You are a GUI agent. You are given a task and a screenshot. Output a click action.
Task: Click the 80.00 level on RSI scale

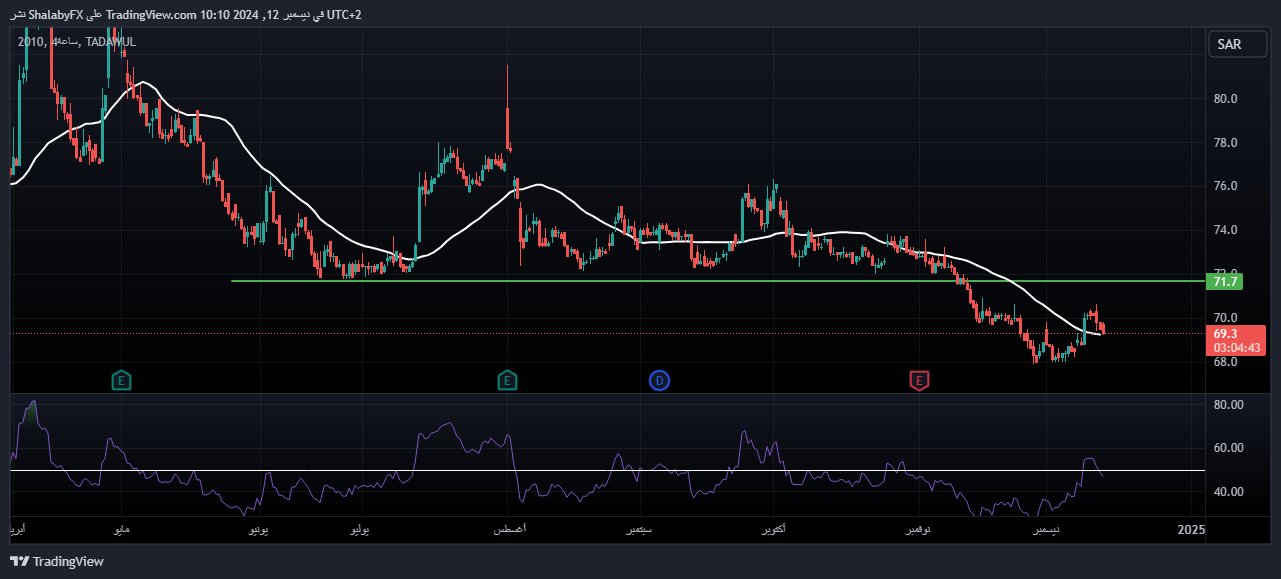point(1227,405)
